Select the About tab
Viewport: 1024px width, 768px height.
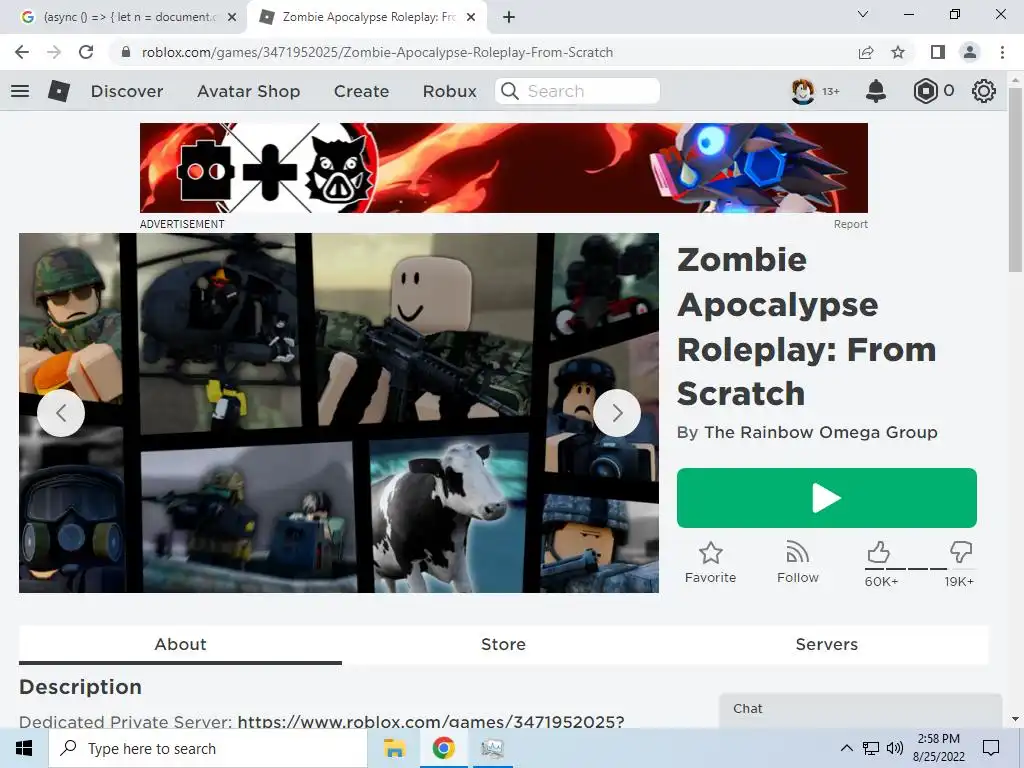click(180, 644)
